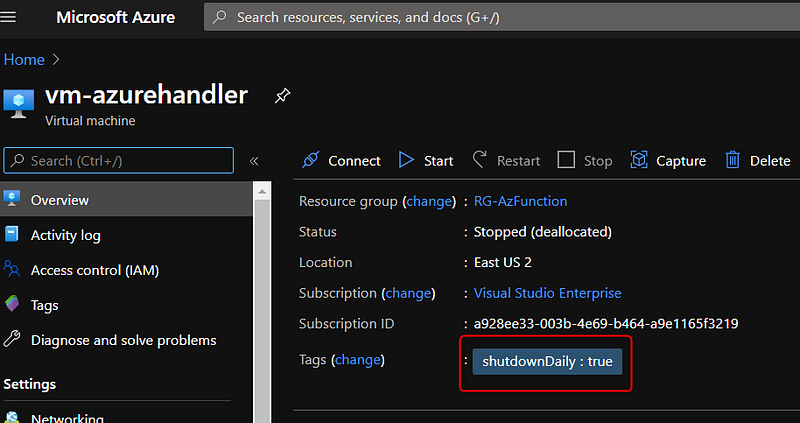Click the Tags label icon in sidebar
The image size is (800, 423).
pos(12,304)
